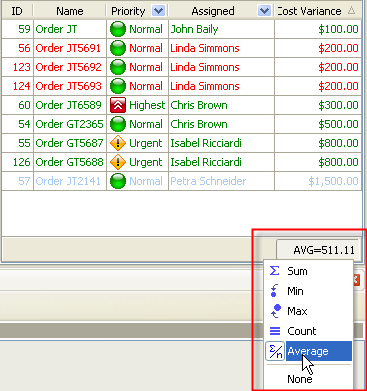
Task: Choose Sum from the aggregate menu
Action: coord(309,271)
